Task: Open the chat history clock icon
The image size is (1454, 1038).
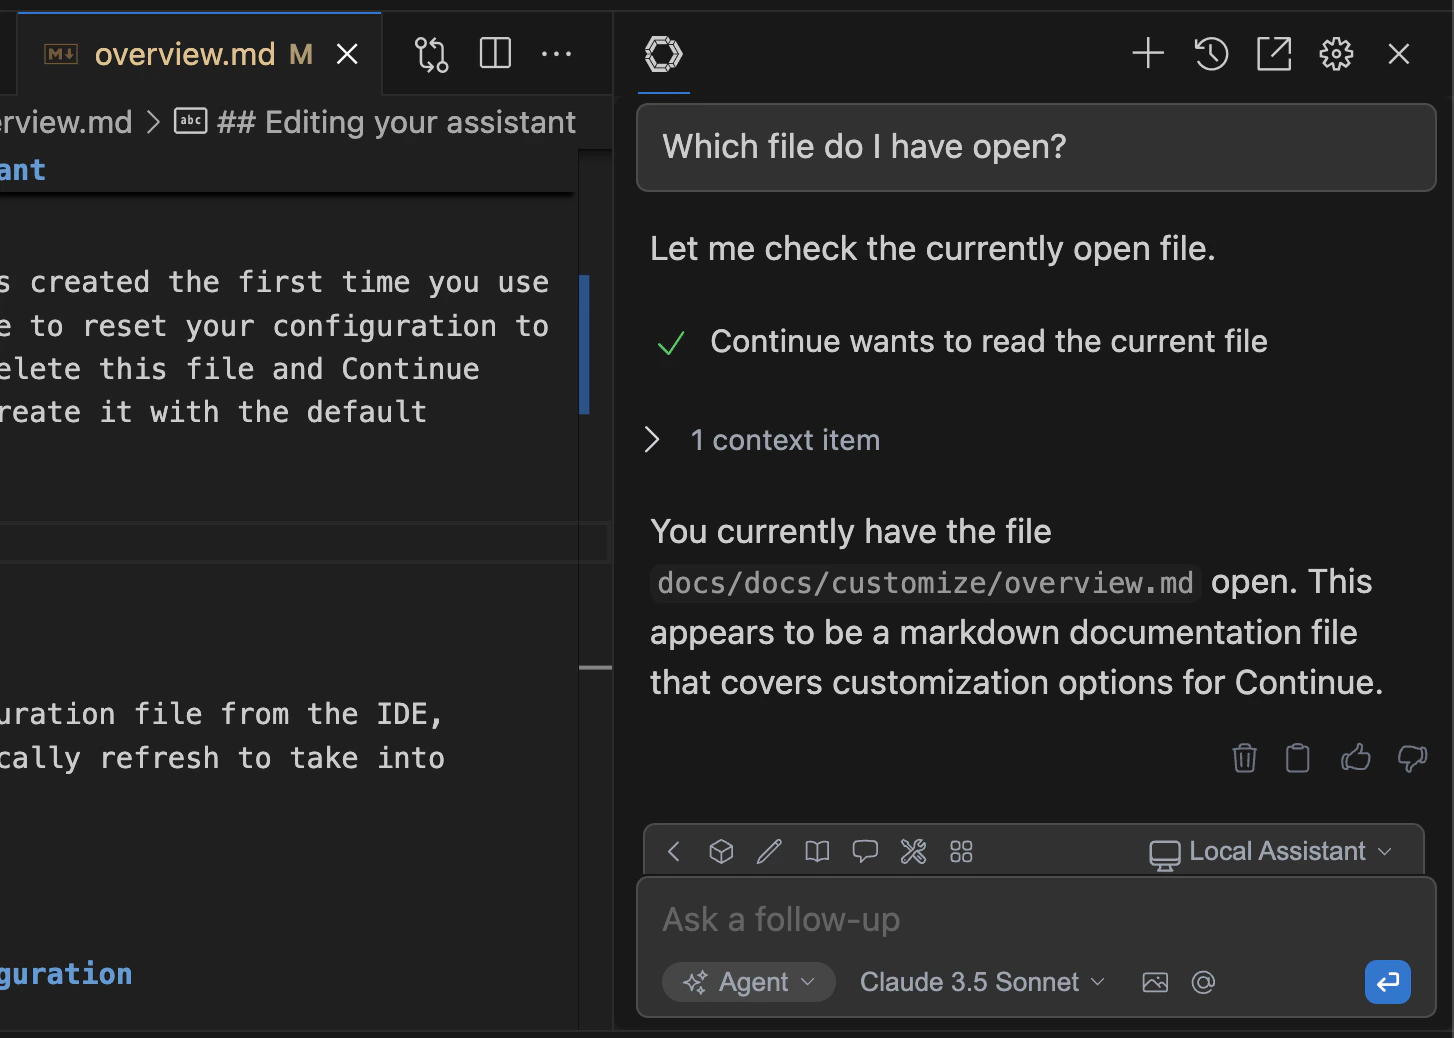Action: tap(1211, 54)
